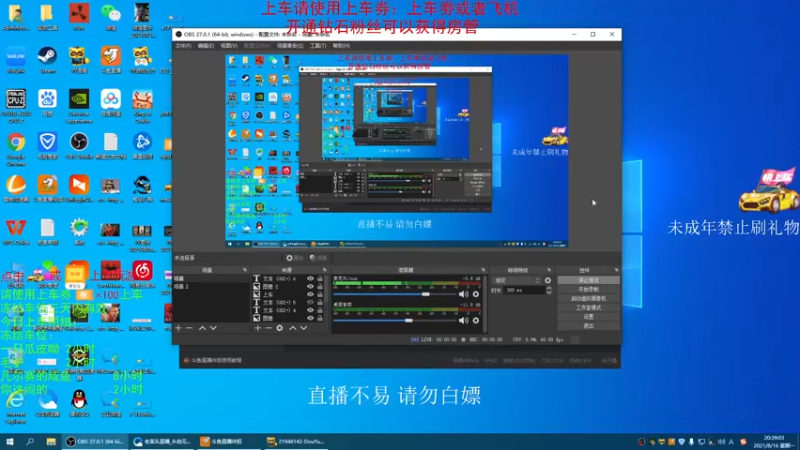The height and width of the screenshot is (450, 800).
Task: Open the WeChat desktop icon
Action: [x=111, y=17]
